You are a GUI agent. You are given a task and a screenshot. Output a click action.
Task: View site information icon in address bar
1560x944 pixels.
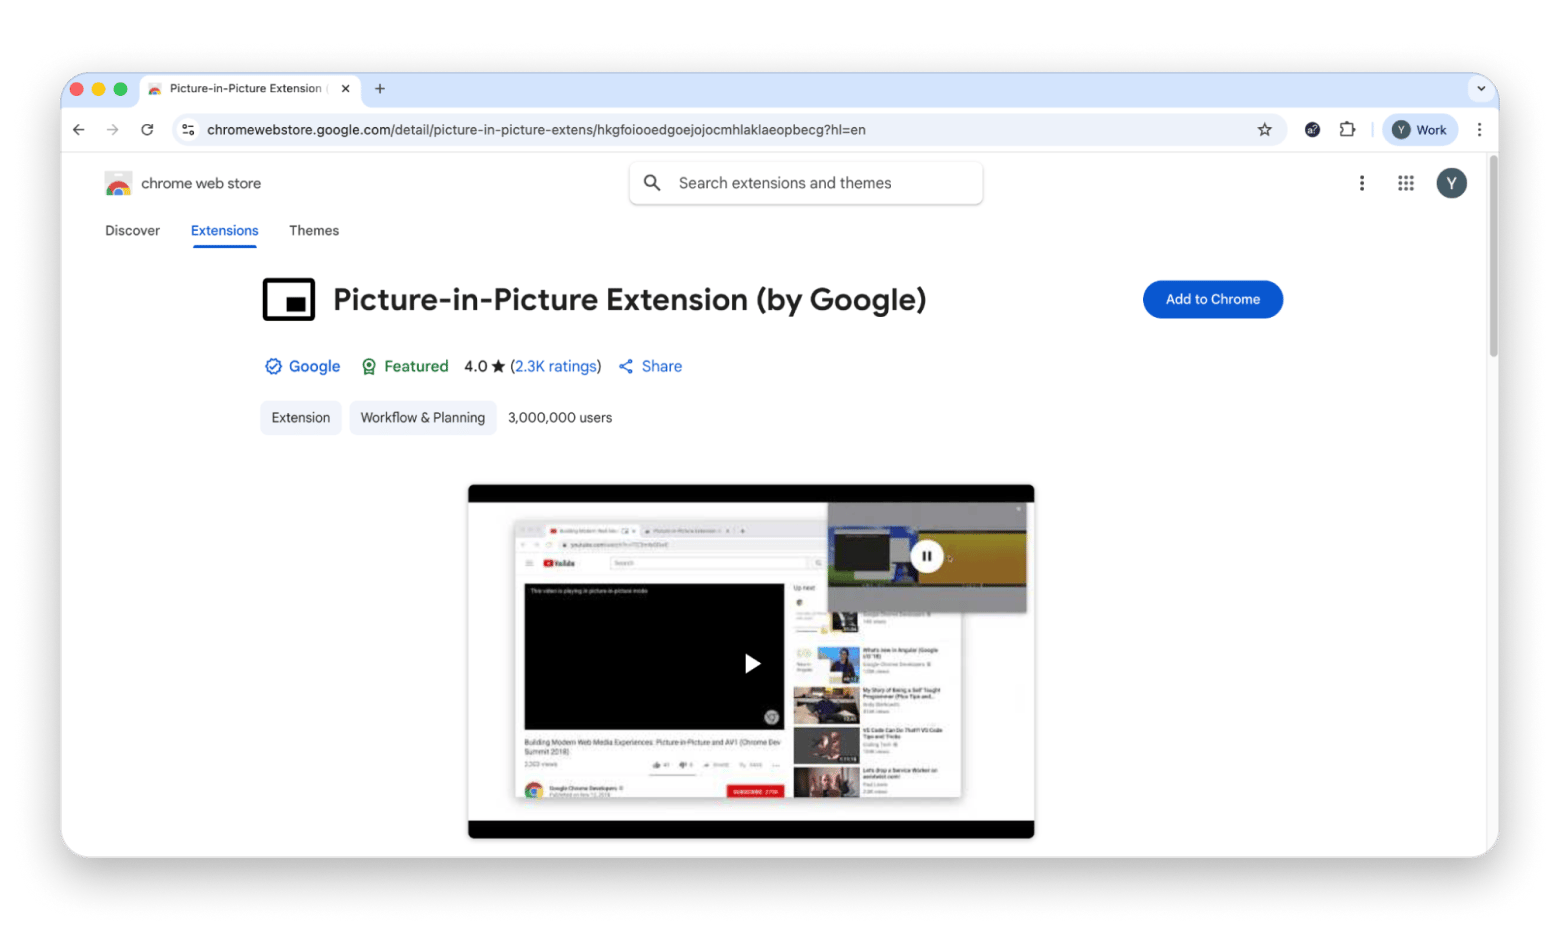pos(188,130)
